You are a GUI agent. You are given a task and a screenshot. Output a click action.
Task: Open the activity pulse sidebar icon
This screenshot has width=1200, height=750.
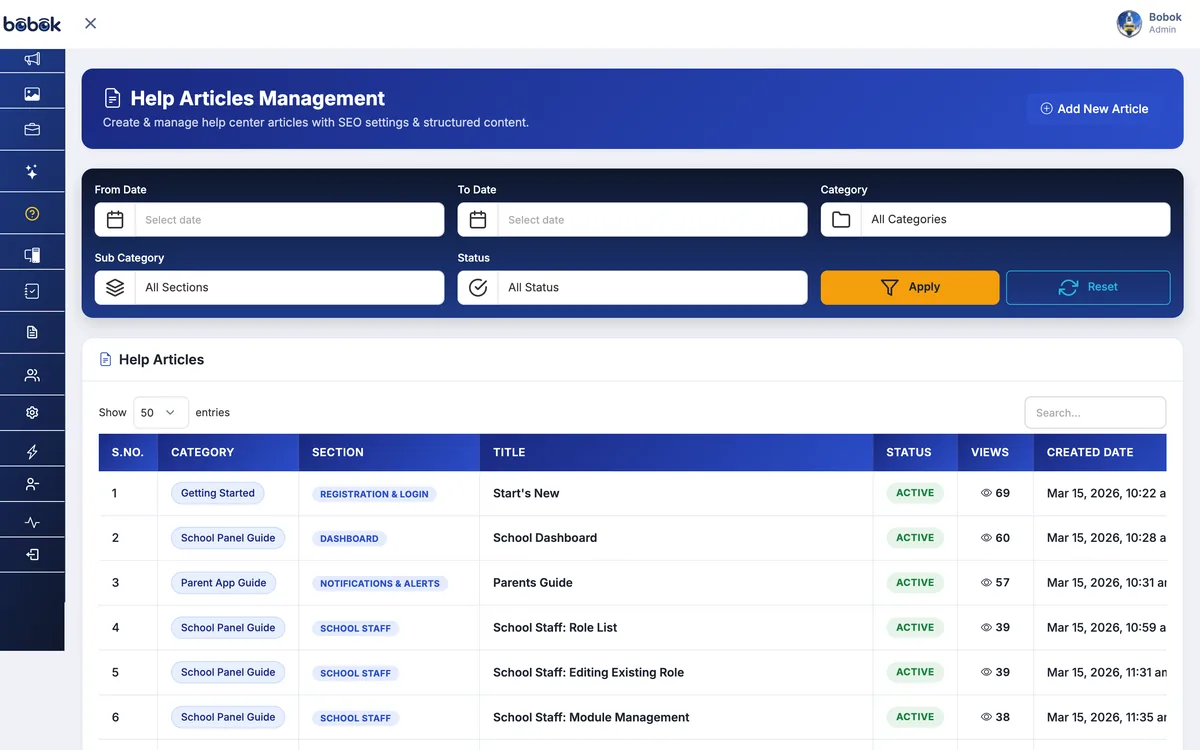(x=32, y=522)
